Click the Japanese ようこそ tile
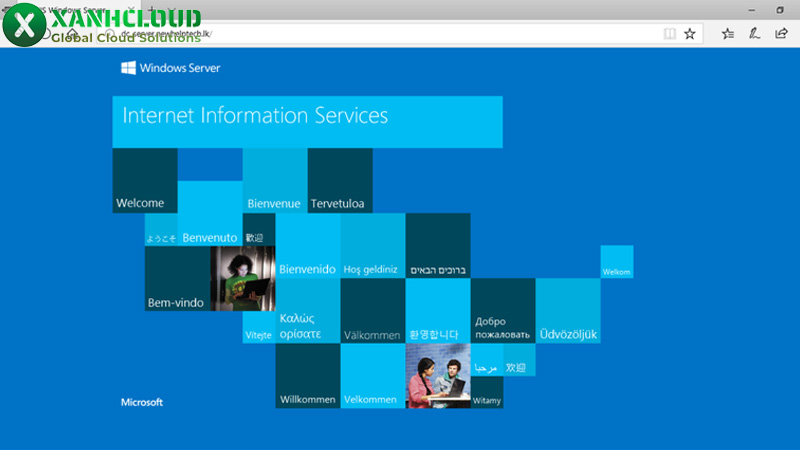Viewport: 800px width, 450px height. tap(161, 230)
